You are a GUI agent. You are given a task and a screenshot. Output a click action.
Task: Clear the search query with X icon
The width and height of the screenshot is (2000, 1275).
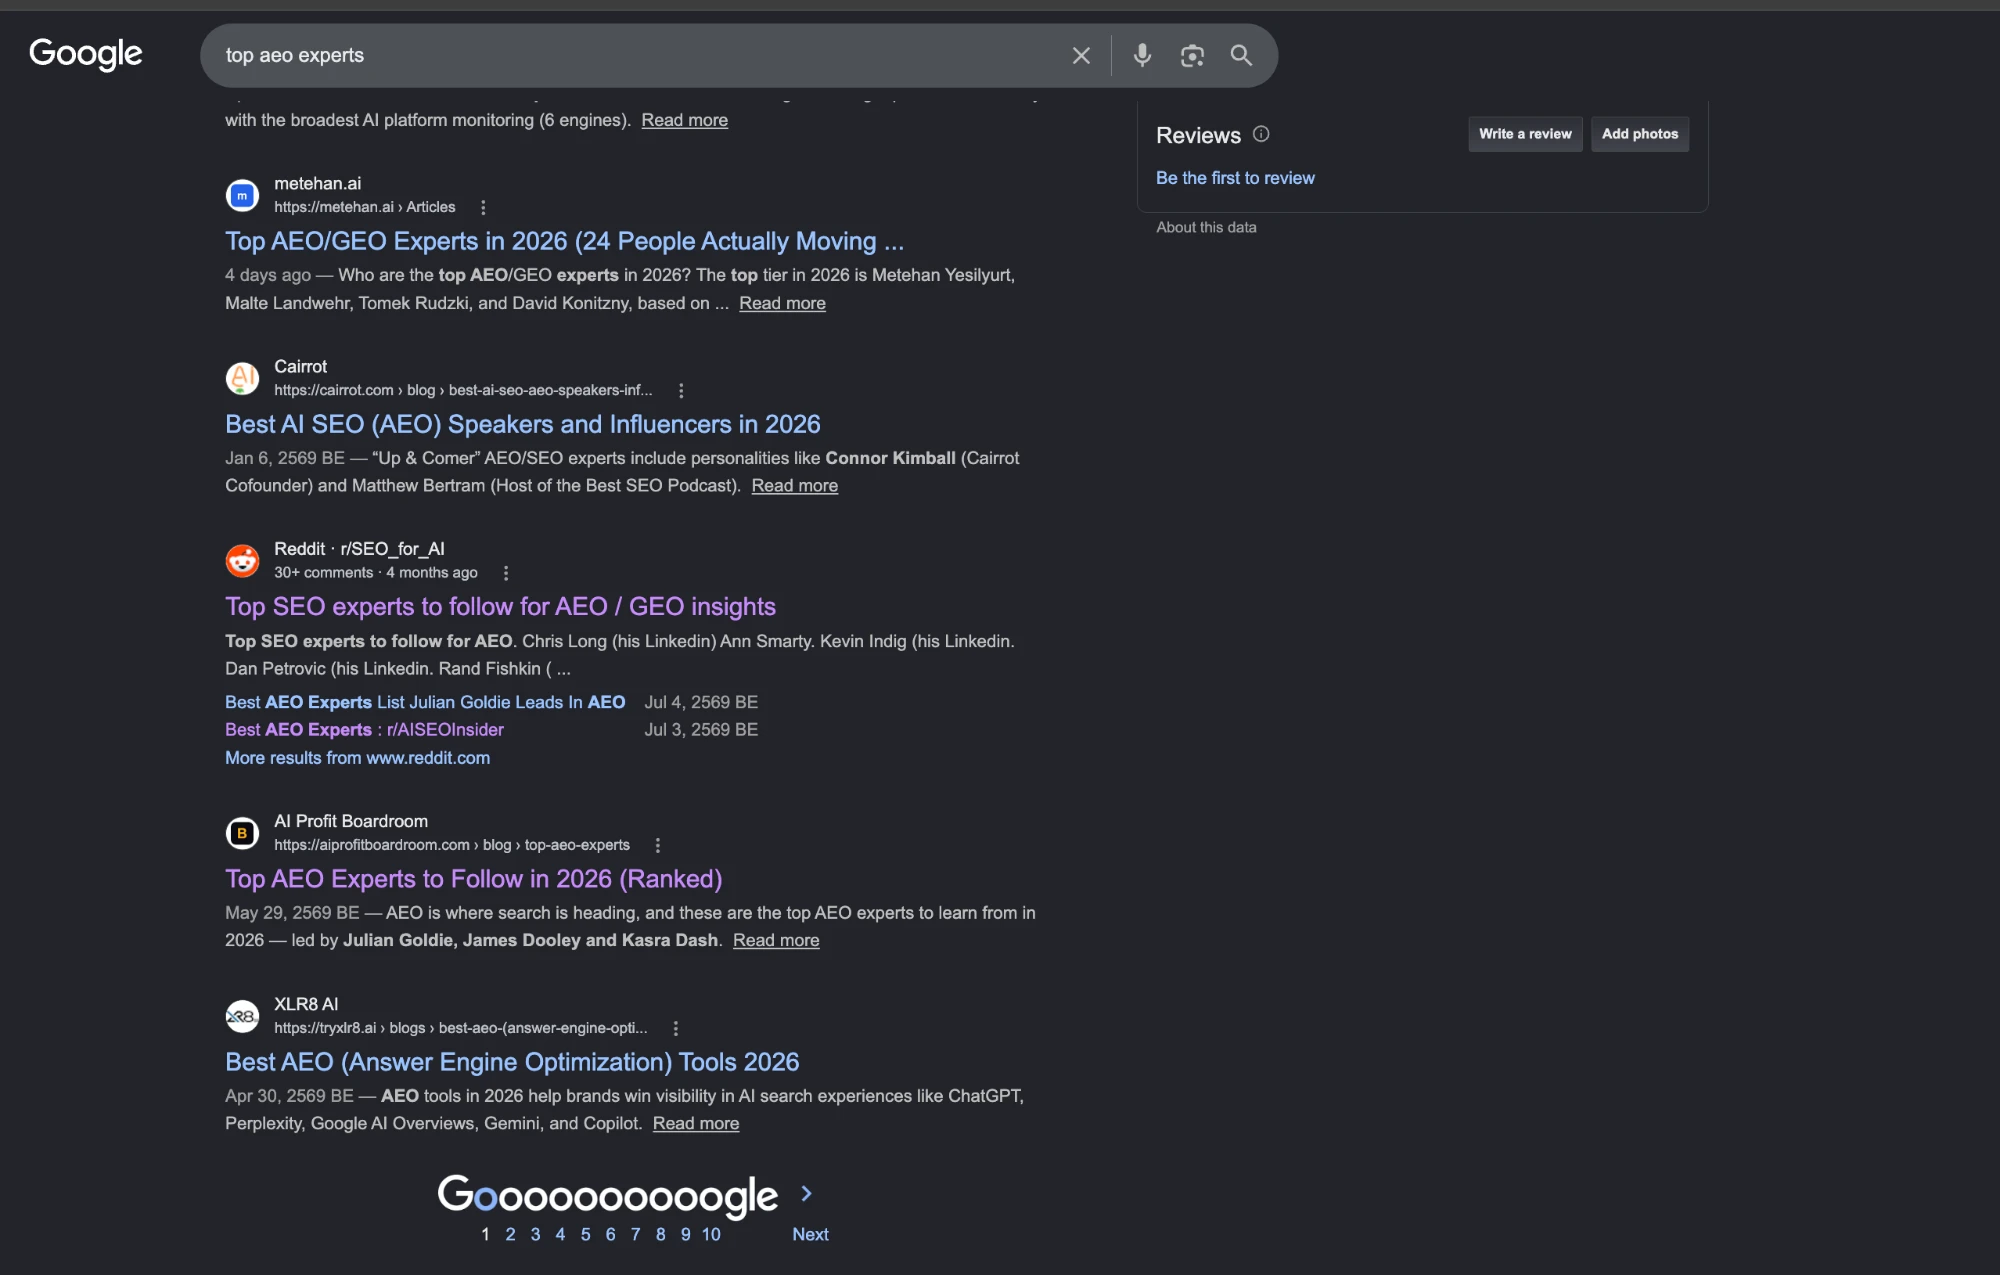click(1081, 56)
